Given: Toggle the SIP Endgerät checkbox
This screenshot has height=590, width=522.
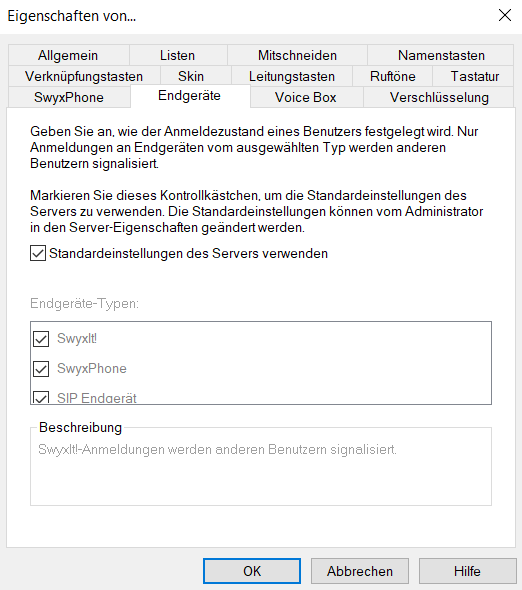Looking at the screenshot, I should click(41, 397).
